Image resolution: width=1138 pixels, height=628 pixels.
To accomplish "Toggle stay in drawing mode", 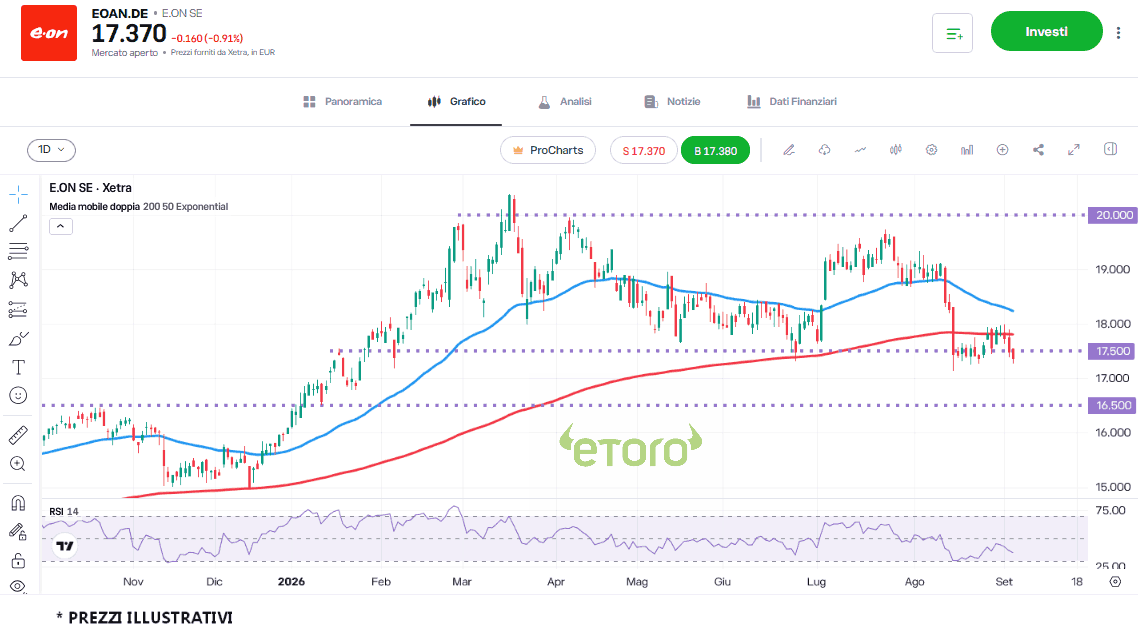I will 18,532.
